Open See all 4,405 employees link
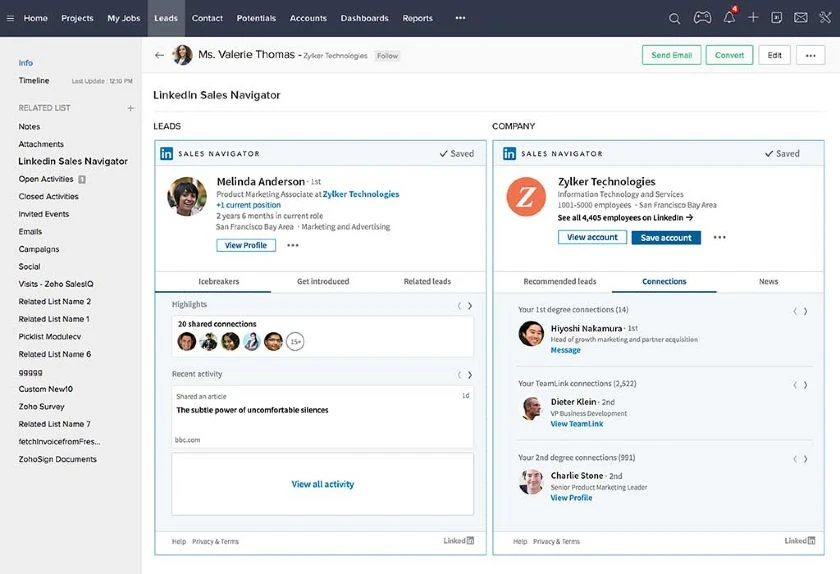 pos(625,218)
